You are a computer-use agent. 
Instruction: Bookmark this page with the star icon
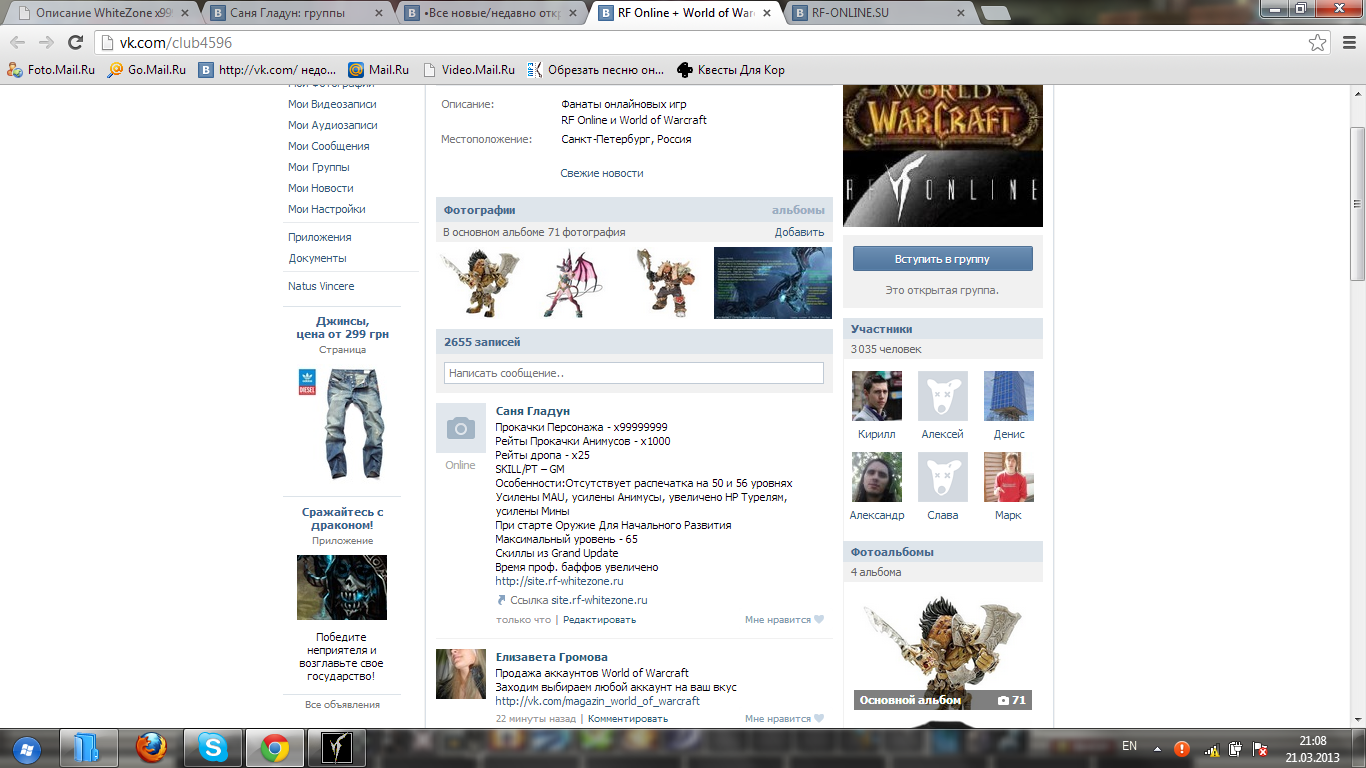(x=1318, y=43)
